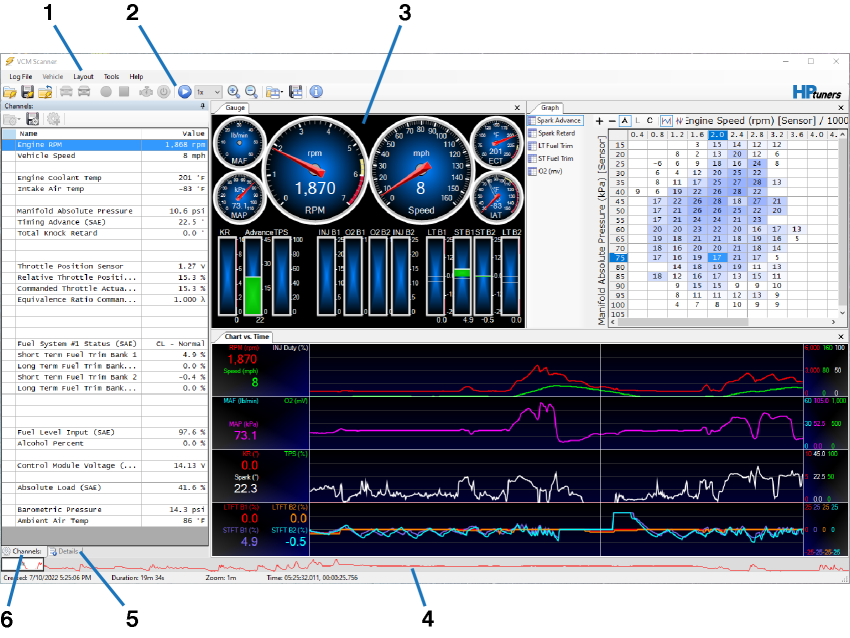Click the Value column header in Channels
The height and width of the screenshot is (638, 850).
tap(175, 133)
